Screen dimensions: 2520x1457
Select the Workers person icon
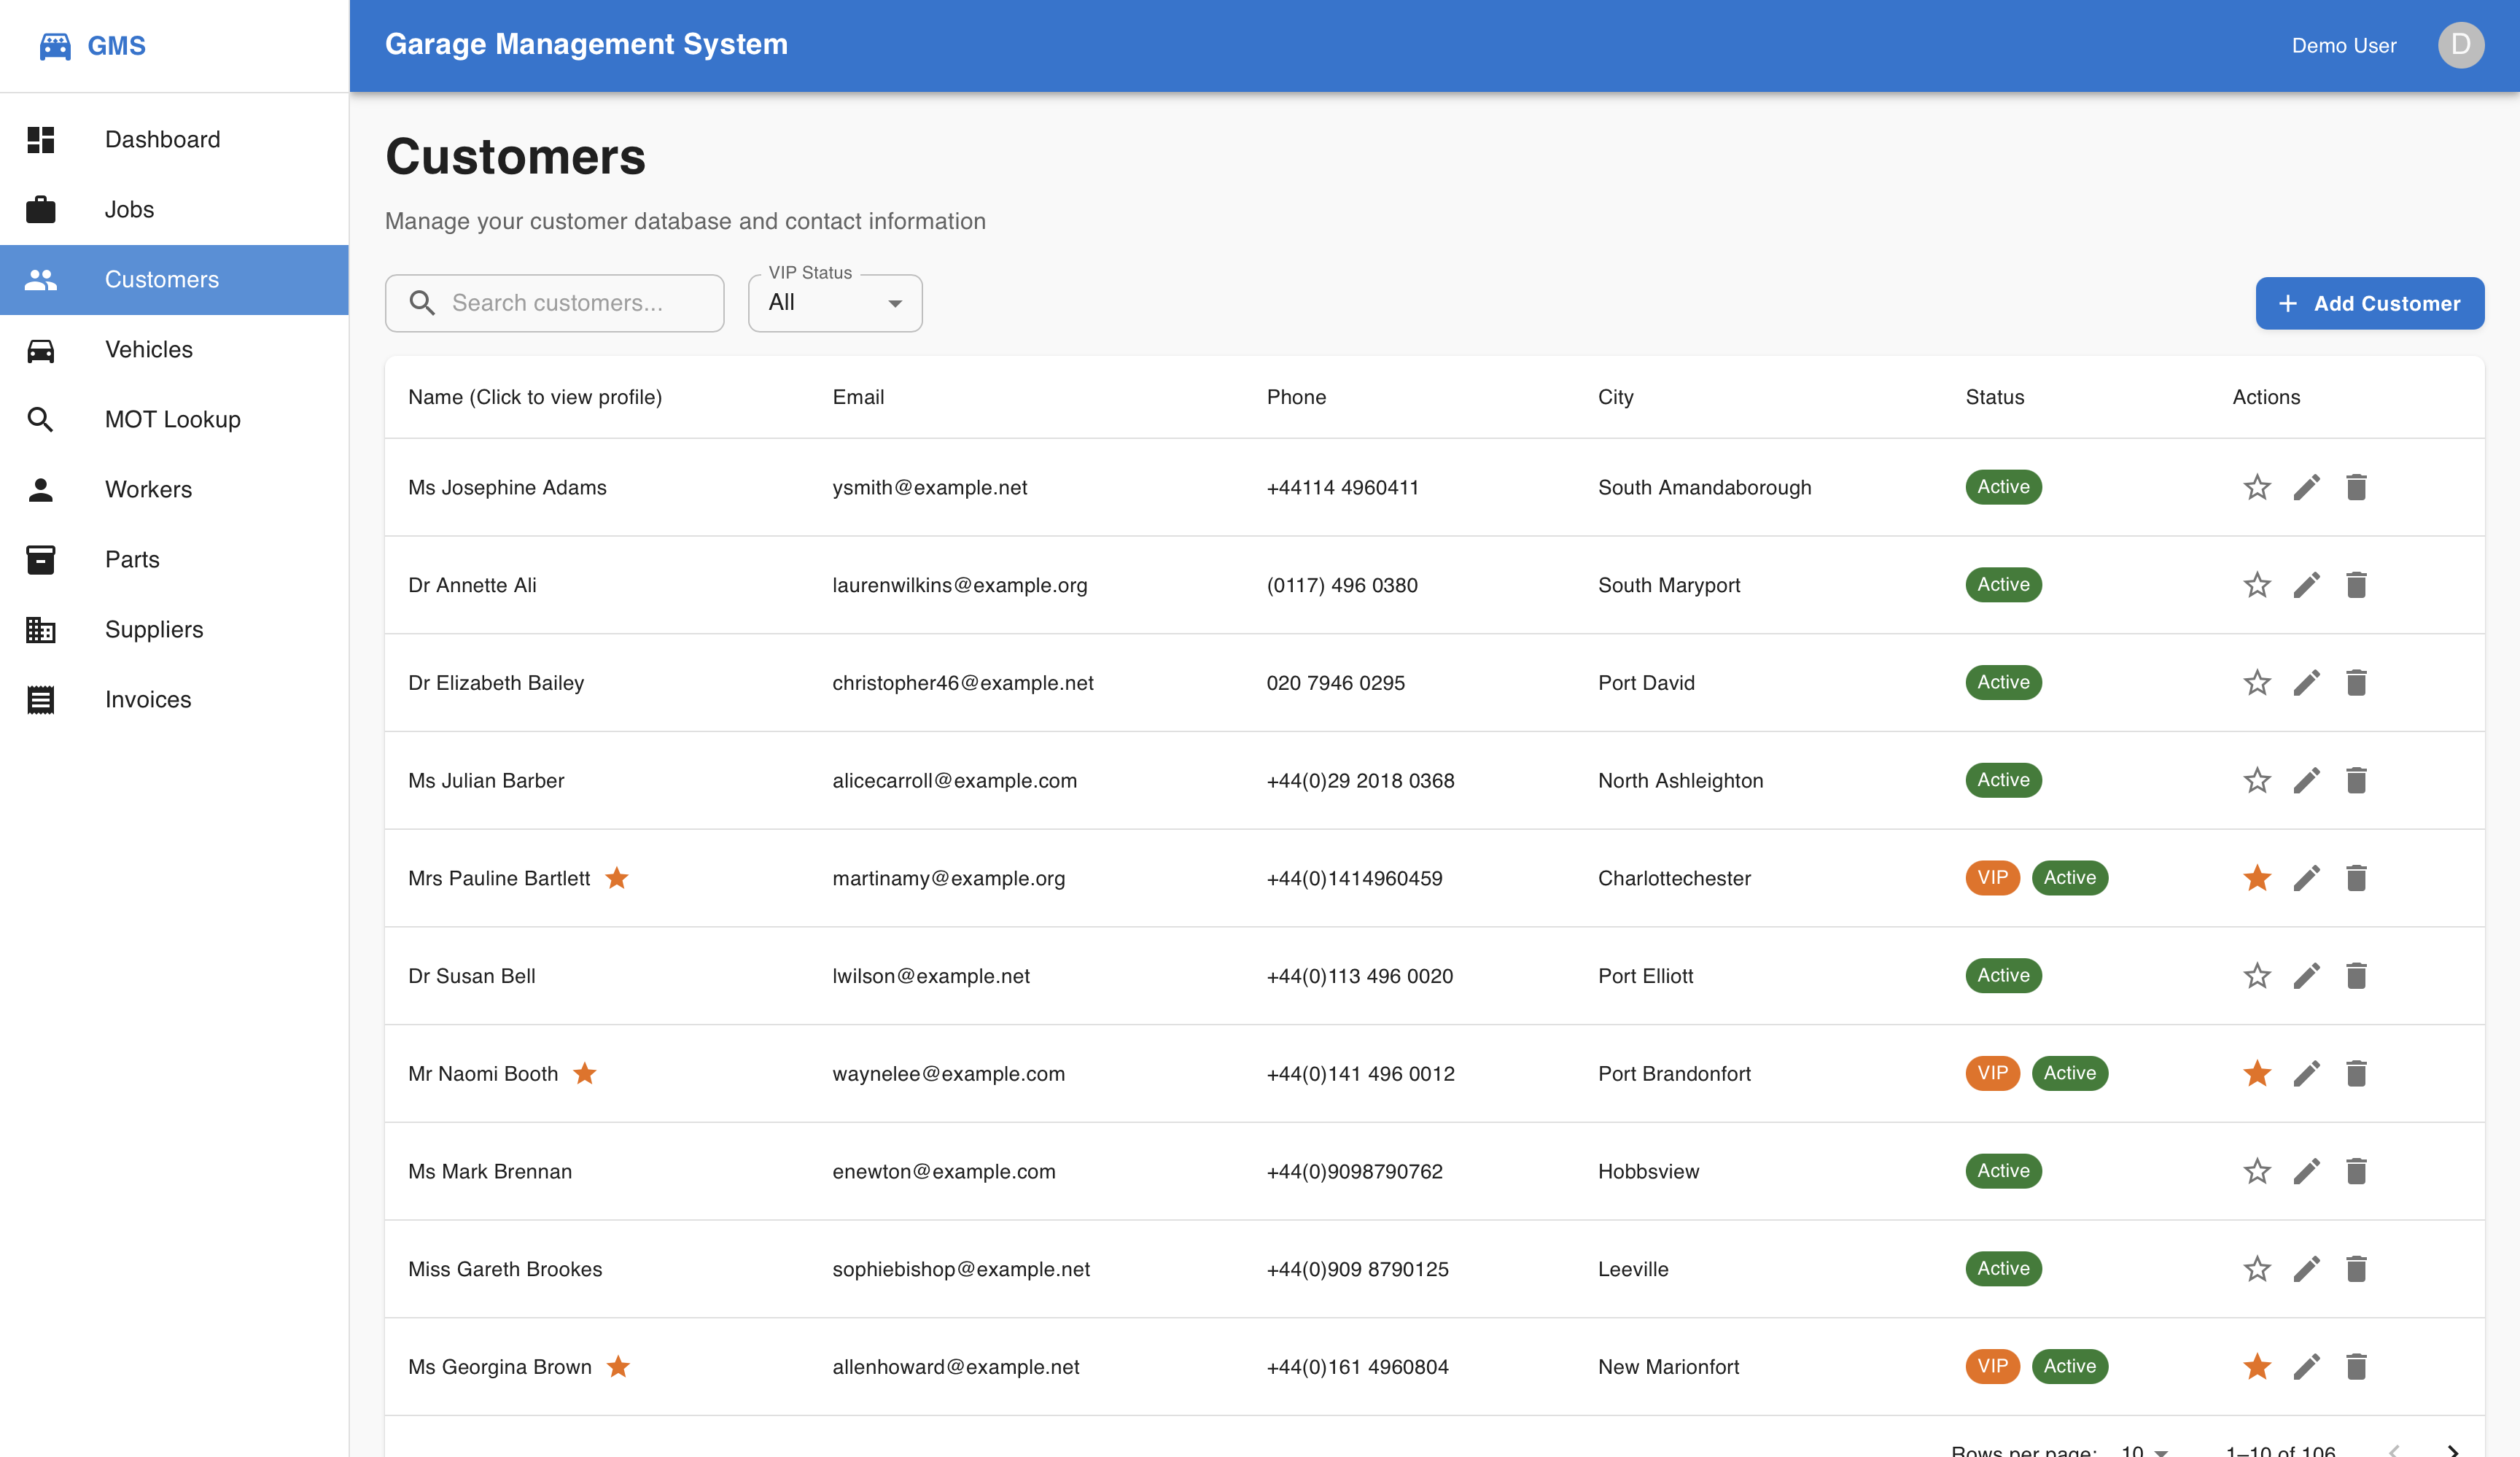(41, 489)
